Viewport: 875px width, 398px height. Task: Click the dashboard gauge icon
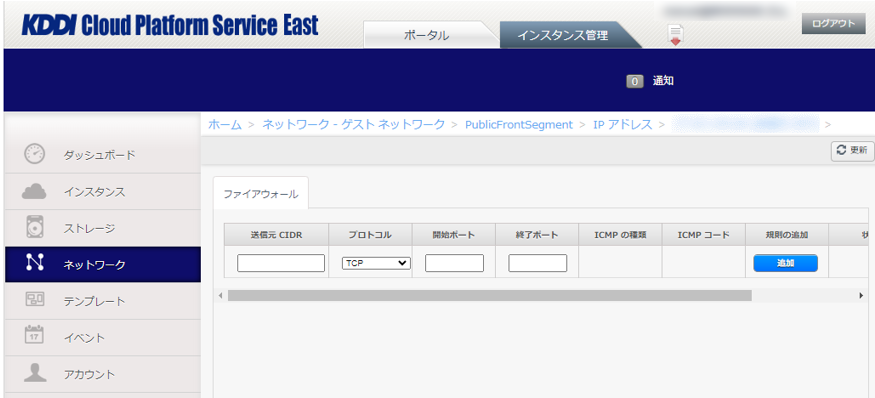[35, 154]
